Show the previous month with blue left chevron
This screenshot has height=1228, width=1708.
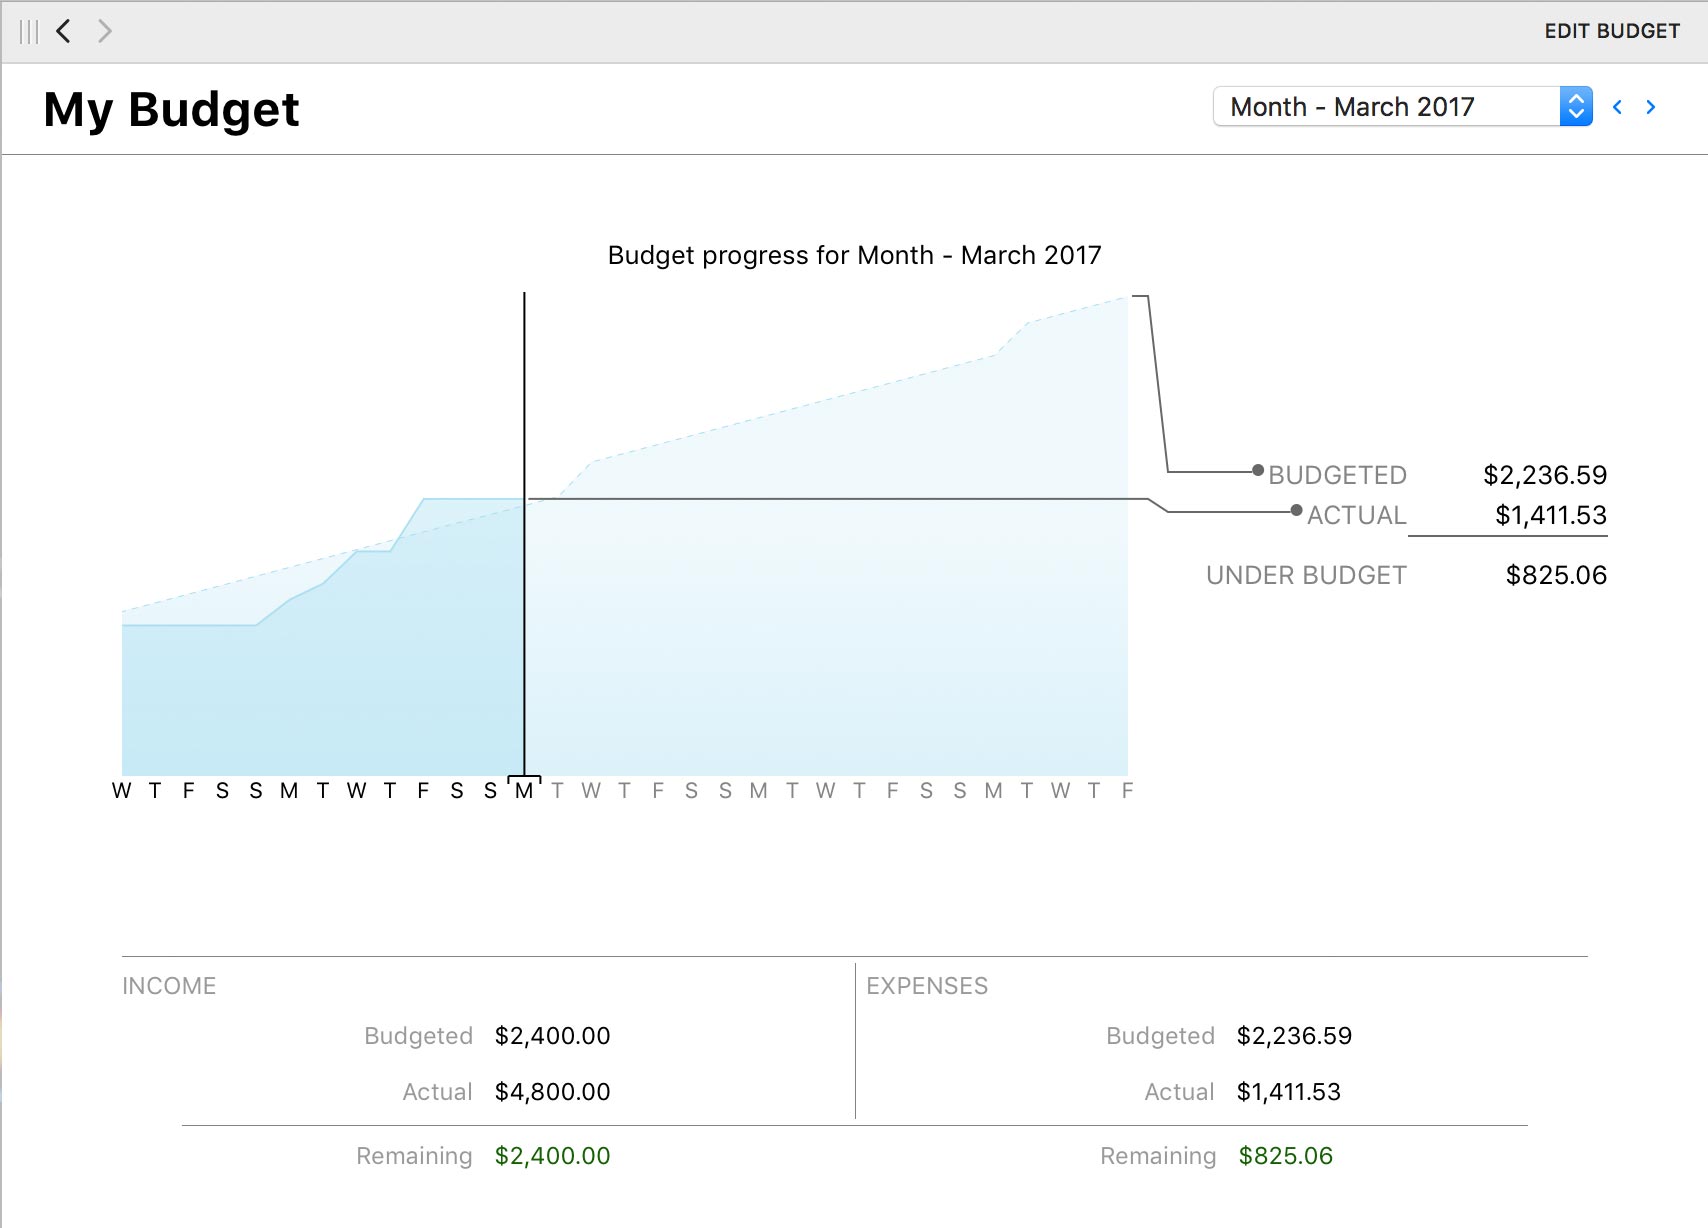tap(1617, 107)
